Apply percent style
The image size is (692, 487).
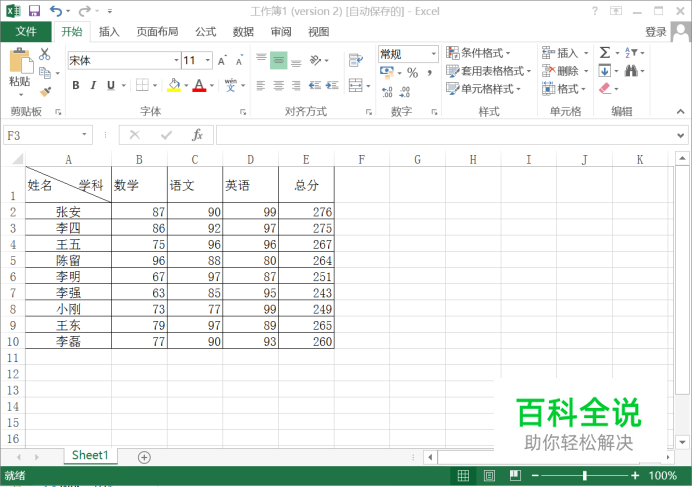point(413,72)
